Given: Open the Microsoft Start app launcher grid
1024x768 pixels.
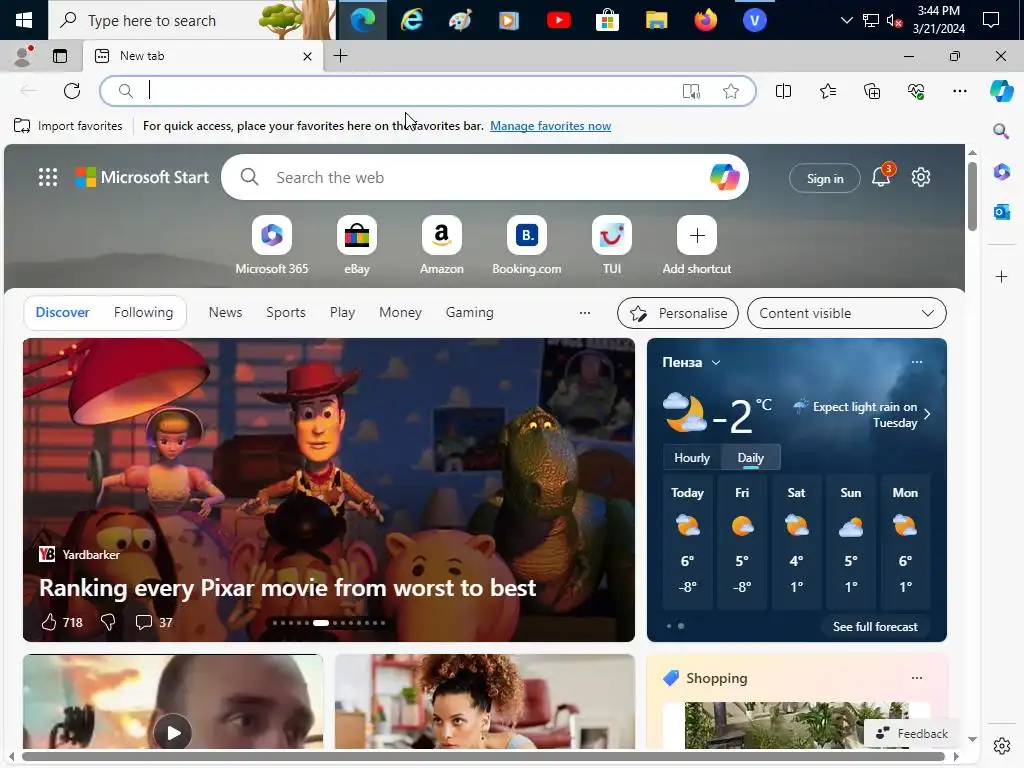Looking at the screenshot, I should (48, 177).
